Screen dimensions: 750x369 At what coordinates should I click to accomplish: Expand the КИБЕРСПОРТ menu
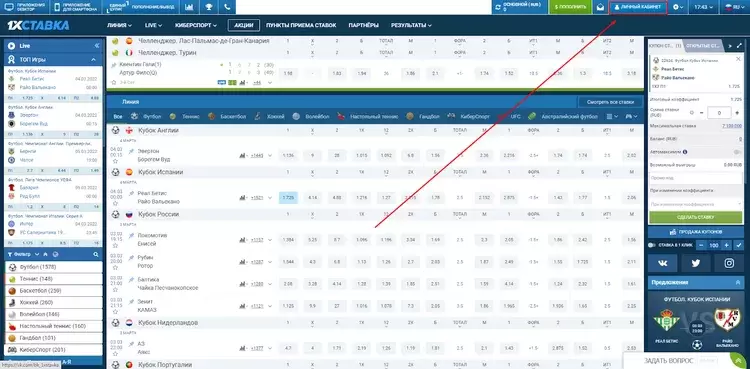click(x=196, y=25)
